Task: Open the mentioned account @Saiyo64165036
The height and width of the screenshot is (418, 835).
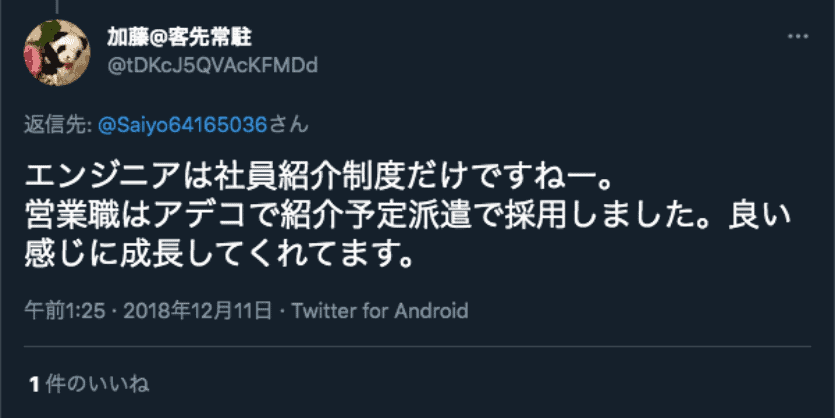Action: 182,125
